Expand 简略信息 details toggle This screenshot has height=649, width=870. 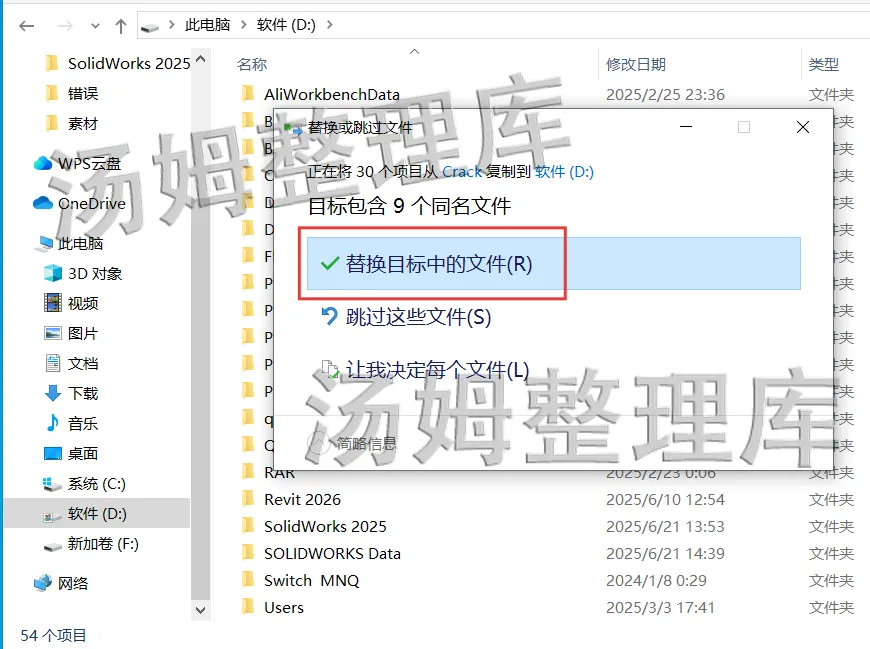[352, 443]
